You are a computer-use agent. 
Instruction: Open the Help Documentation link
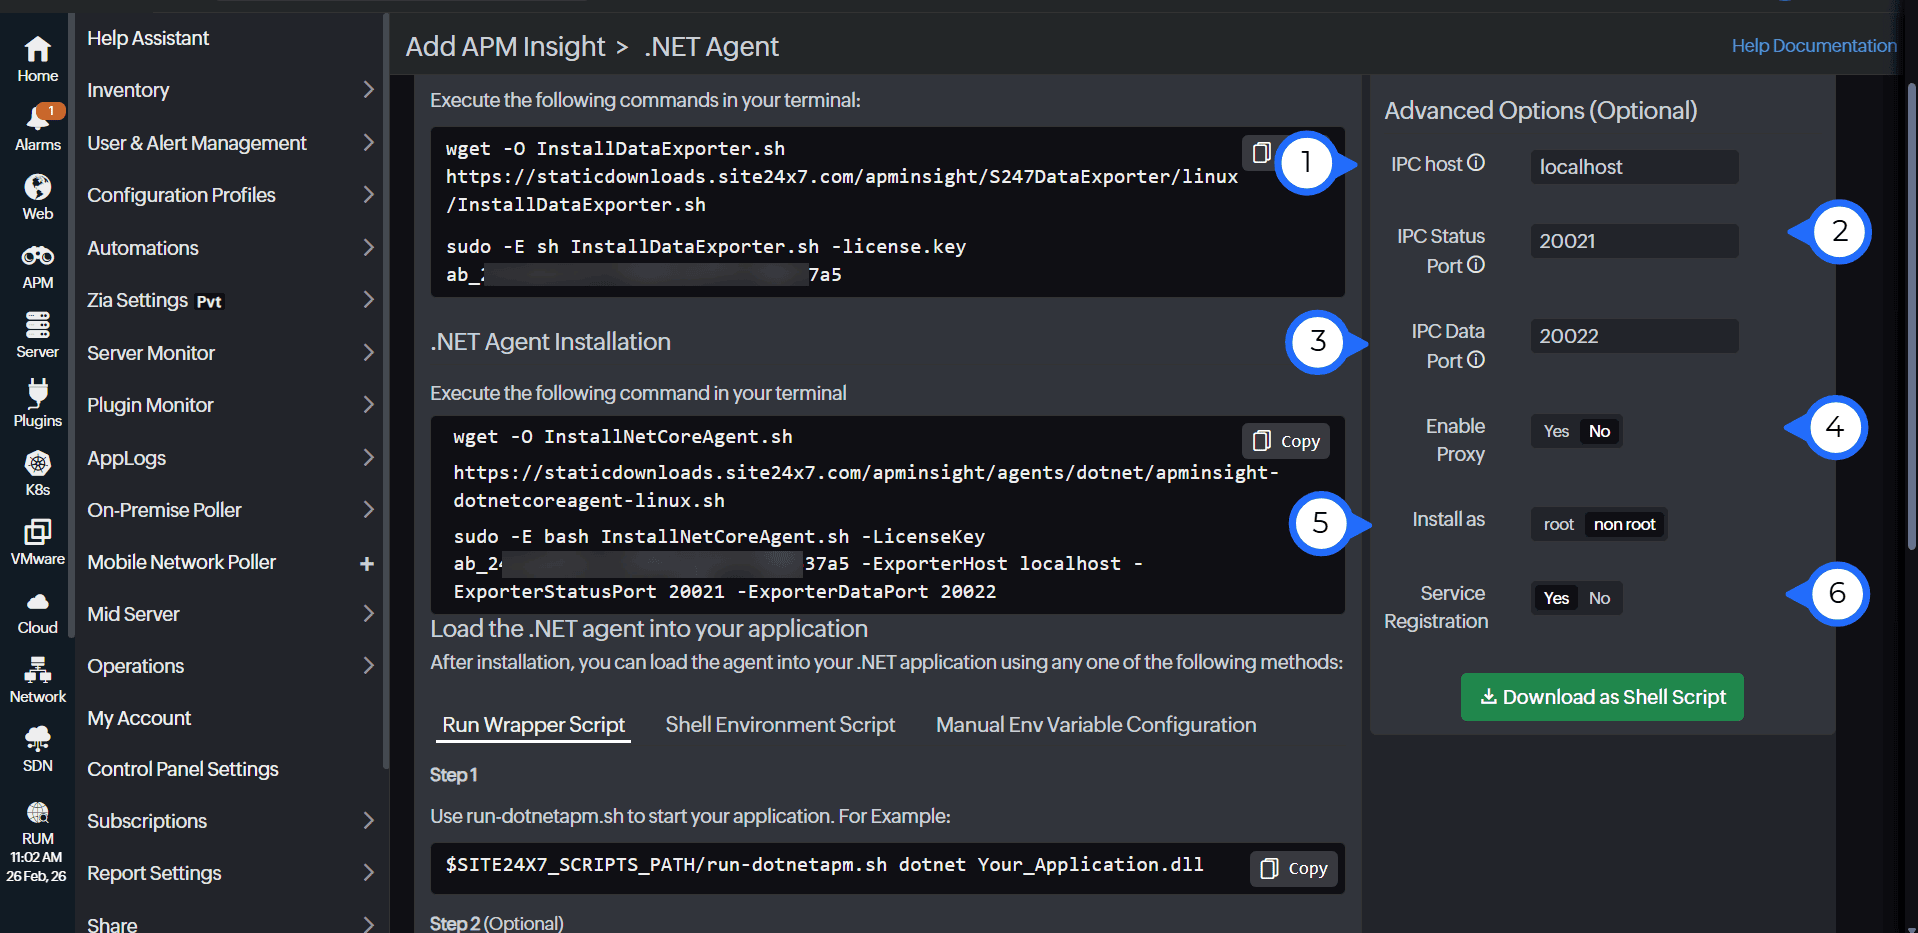[x=1812, y=45]
